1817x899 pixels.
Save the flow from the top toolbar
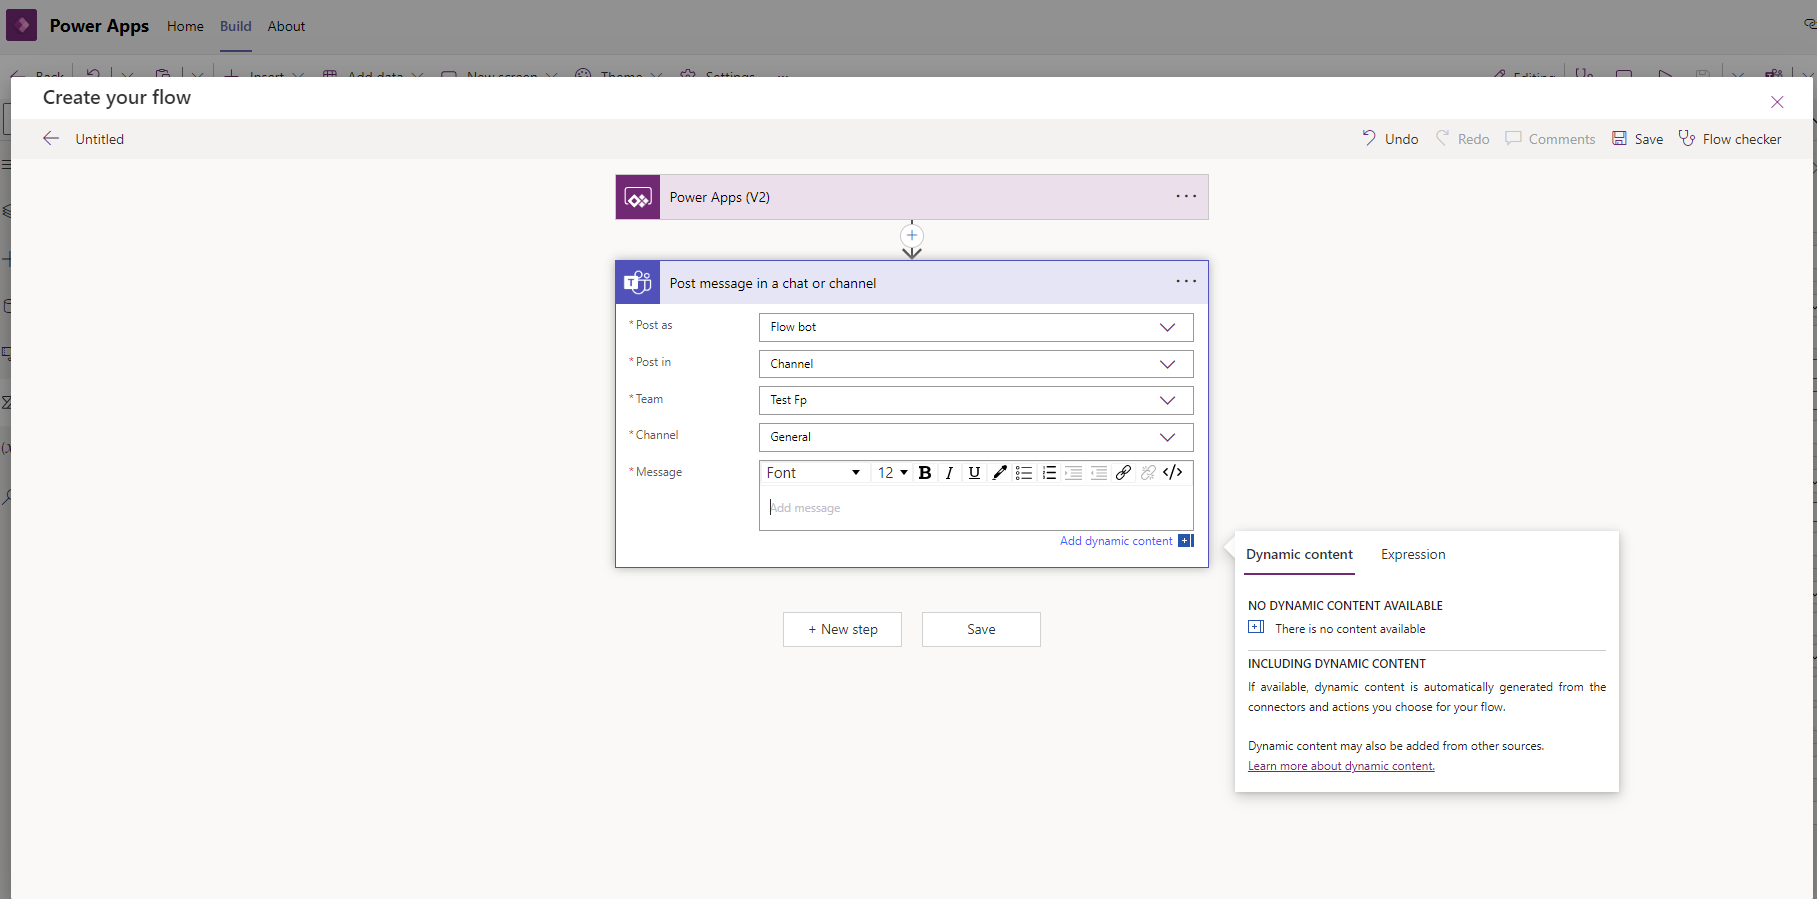tap(1637, 139)
